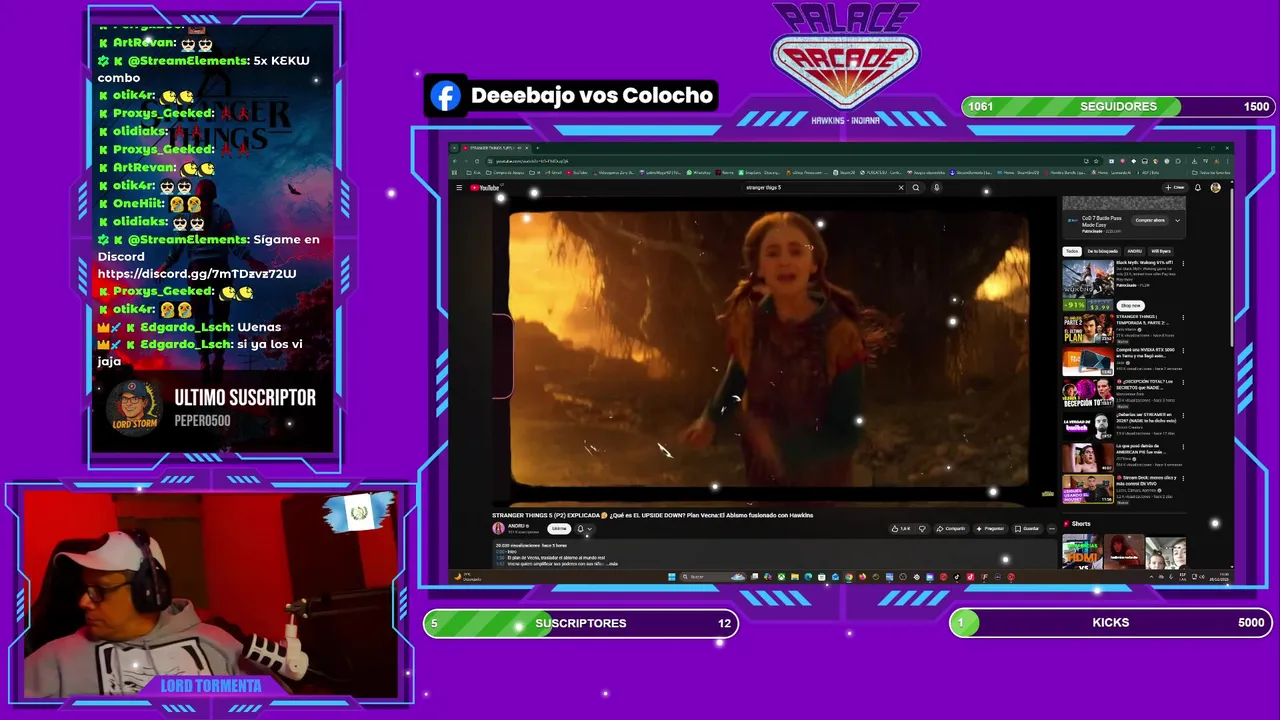Click the SUSCRIPTORES 5 of 12 progress bar
Viewport: 1280px width, 720px height.
[581, 623]
